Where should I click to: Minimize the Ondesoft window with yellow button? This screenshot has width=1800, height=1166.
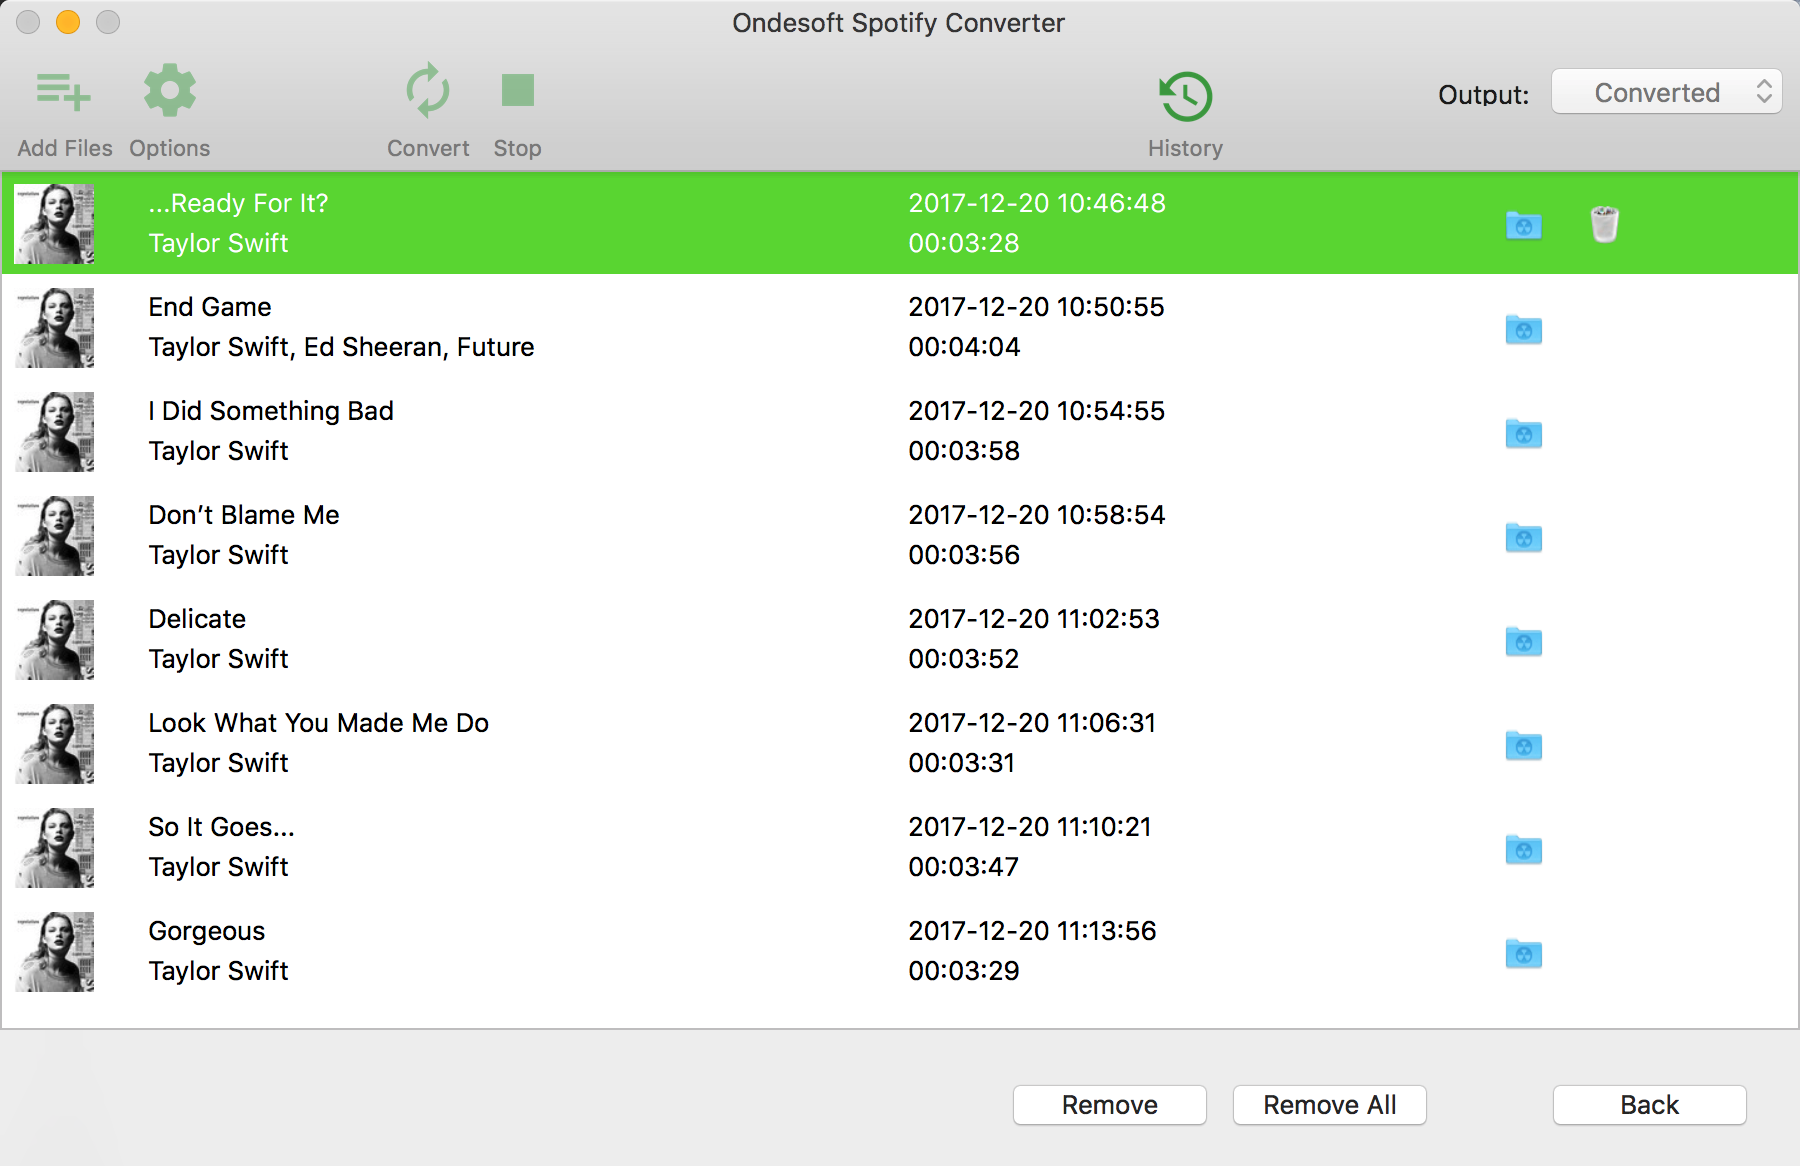click(x=68, y=22)
